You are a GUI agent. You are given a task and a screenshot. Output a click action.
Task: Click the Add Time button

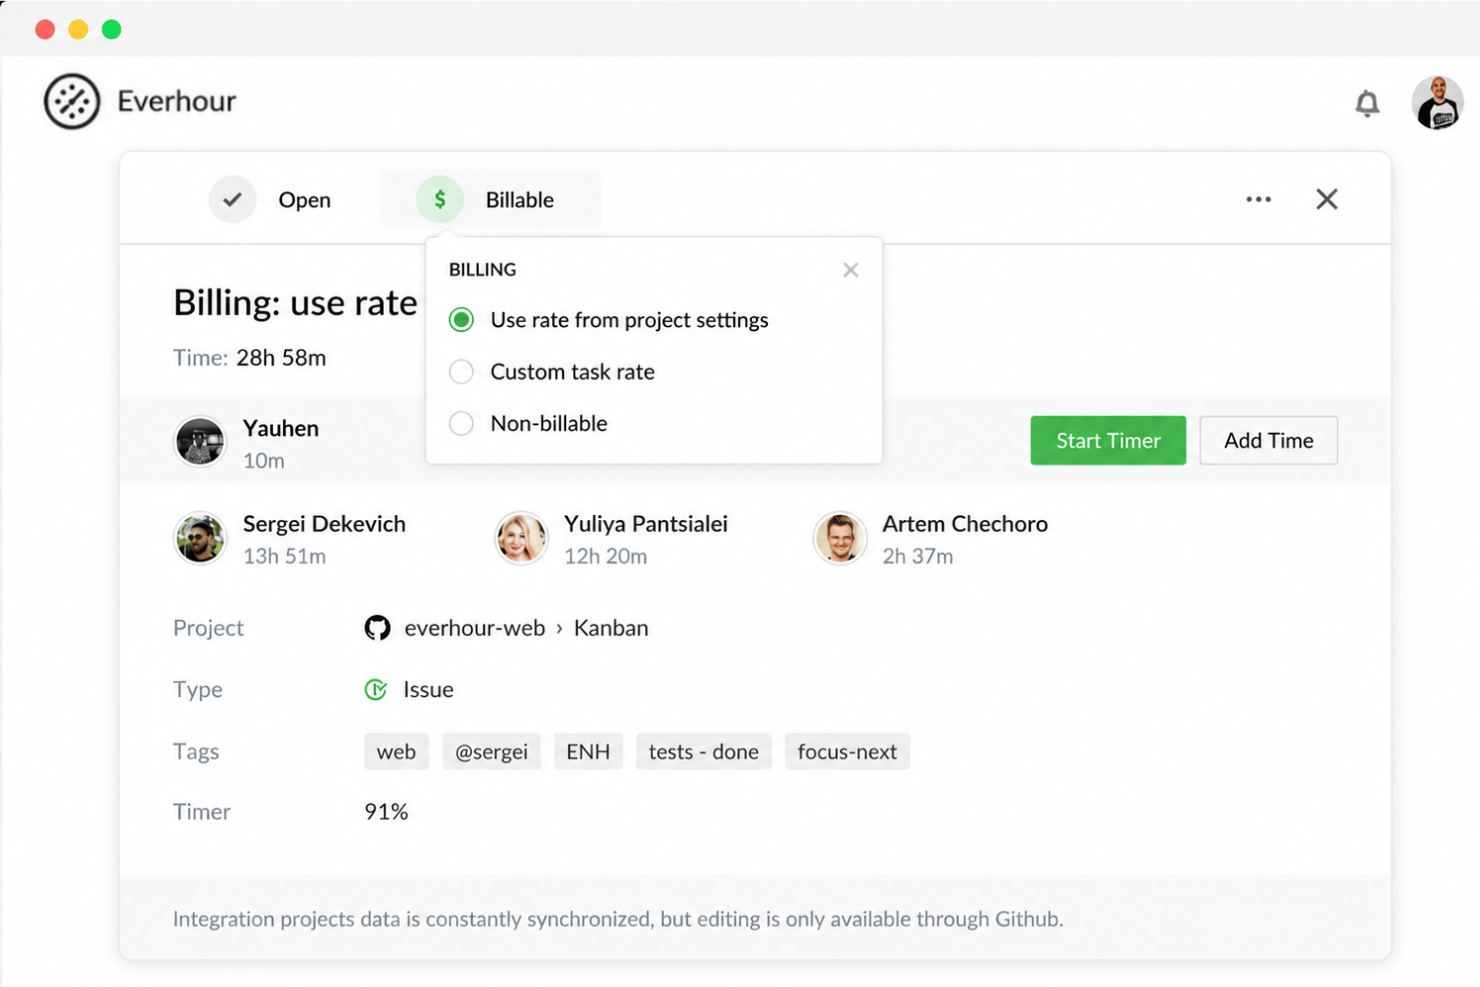[x=1269, y=440]
